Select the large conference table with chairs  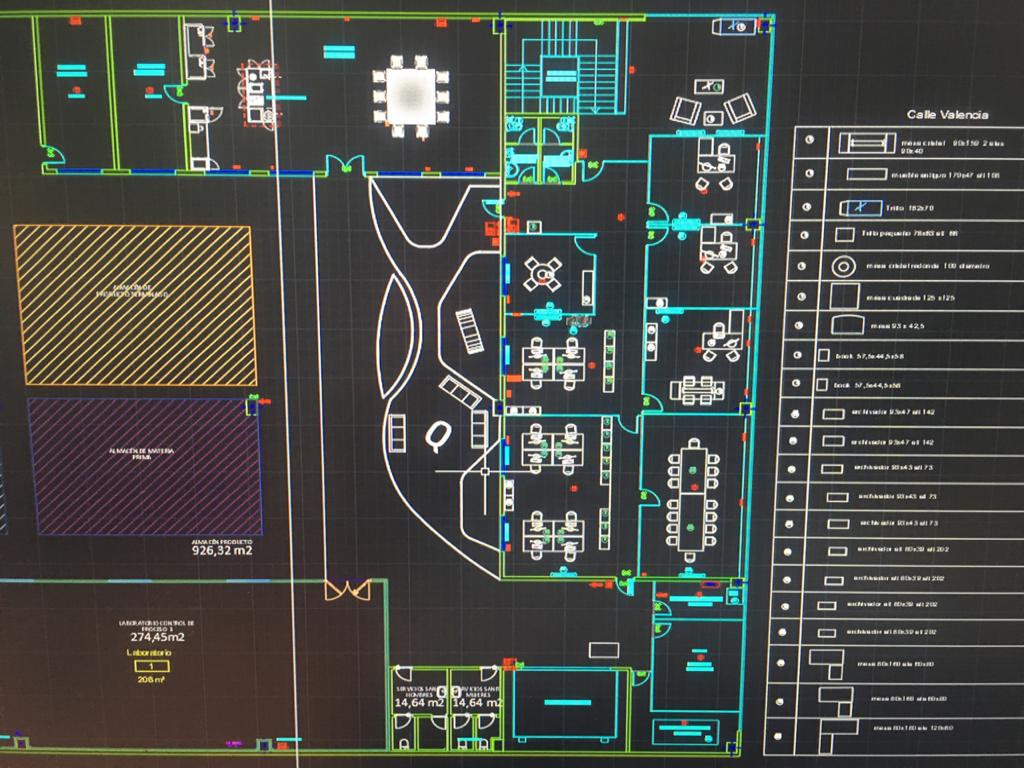[693, 499]
